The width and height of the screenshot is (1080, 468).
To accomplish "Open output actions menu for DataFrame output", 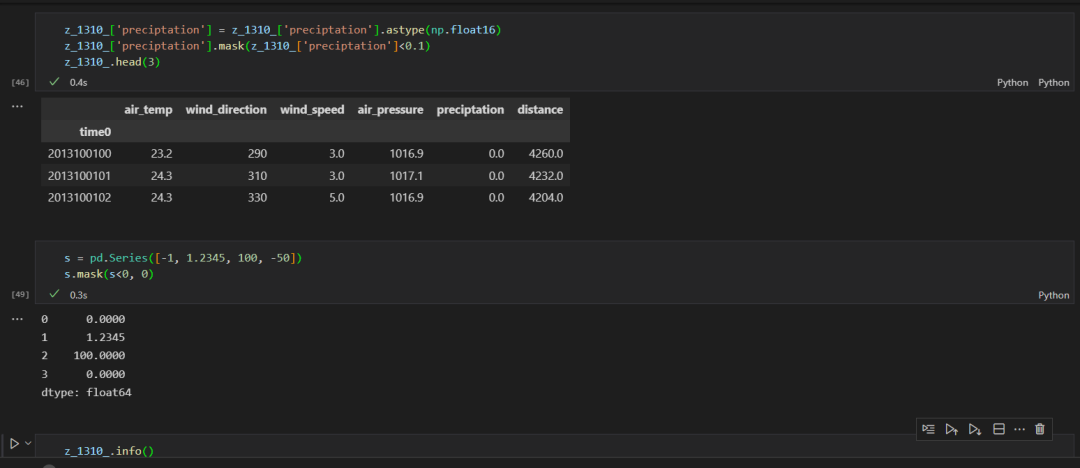I will coord(17,105).
